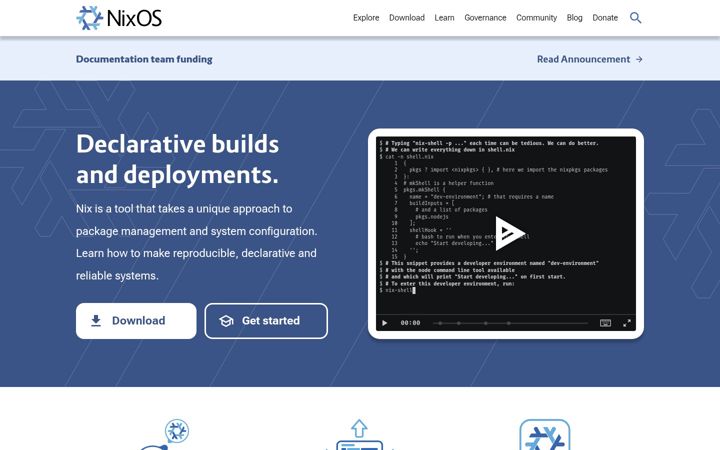Click the large play triangle on the terminal video
This screenshot has height=450, width=720.
[x=509, y=233]
